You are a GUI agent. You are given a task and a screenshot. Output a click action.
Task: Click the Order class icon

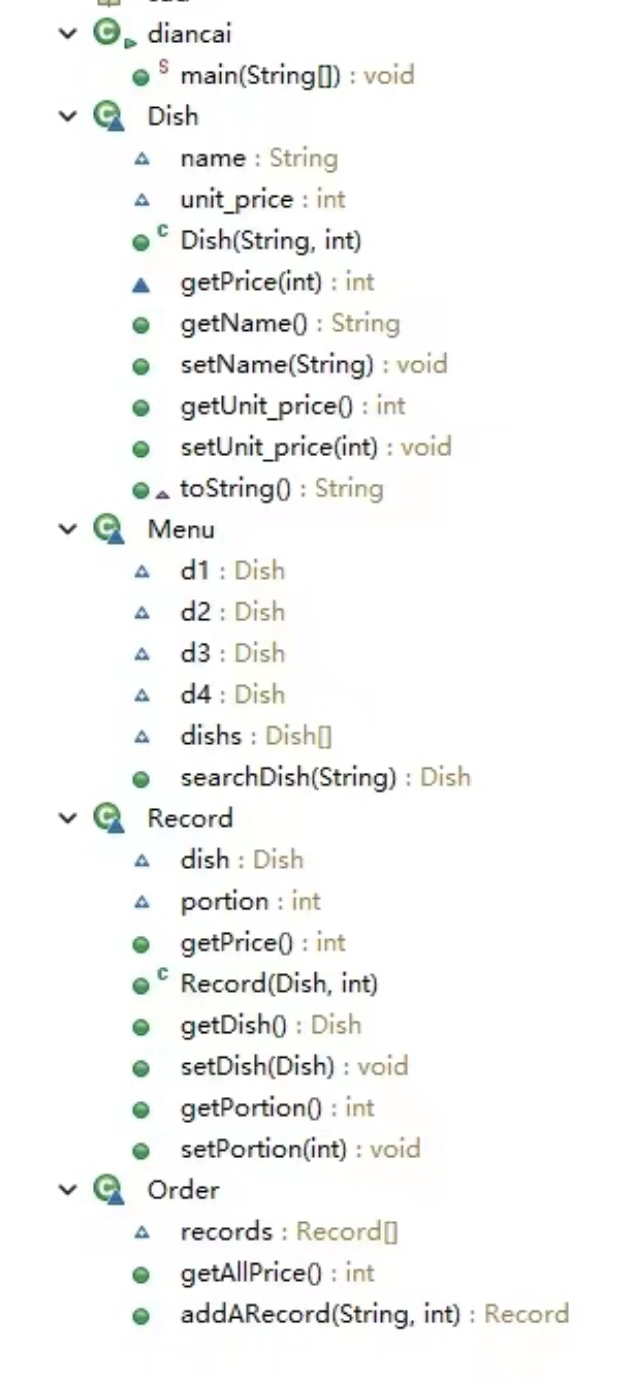click(x=107, y=1190)
